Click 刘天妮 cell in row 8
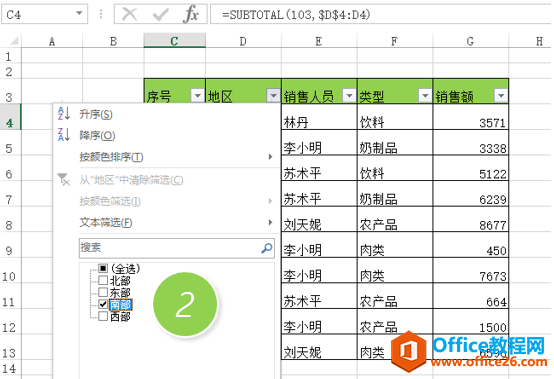 click(319, 219)
